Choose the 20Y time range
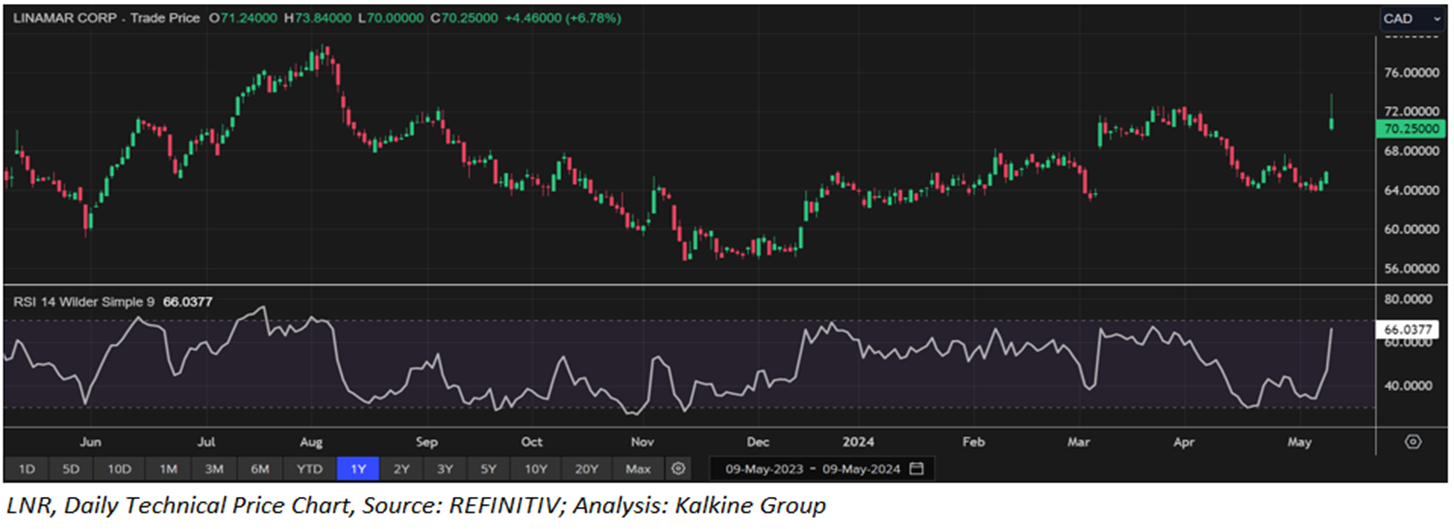The width and height of the screenshot is (1454, 529). point(586,468)
